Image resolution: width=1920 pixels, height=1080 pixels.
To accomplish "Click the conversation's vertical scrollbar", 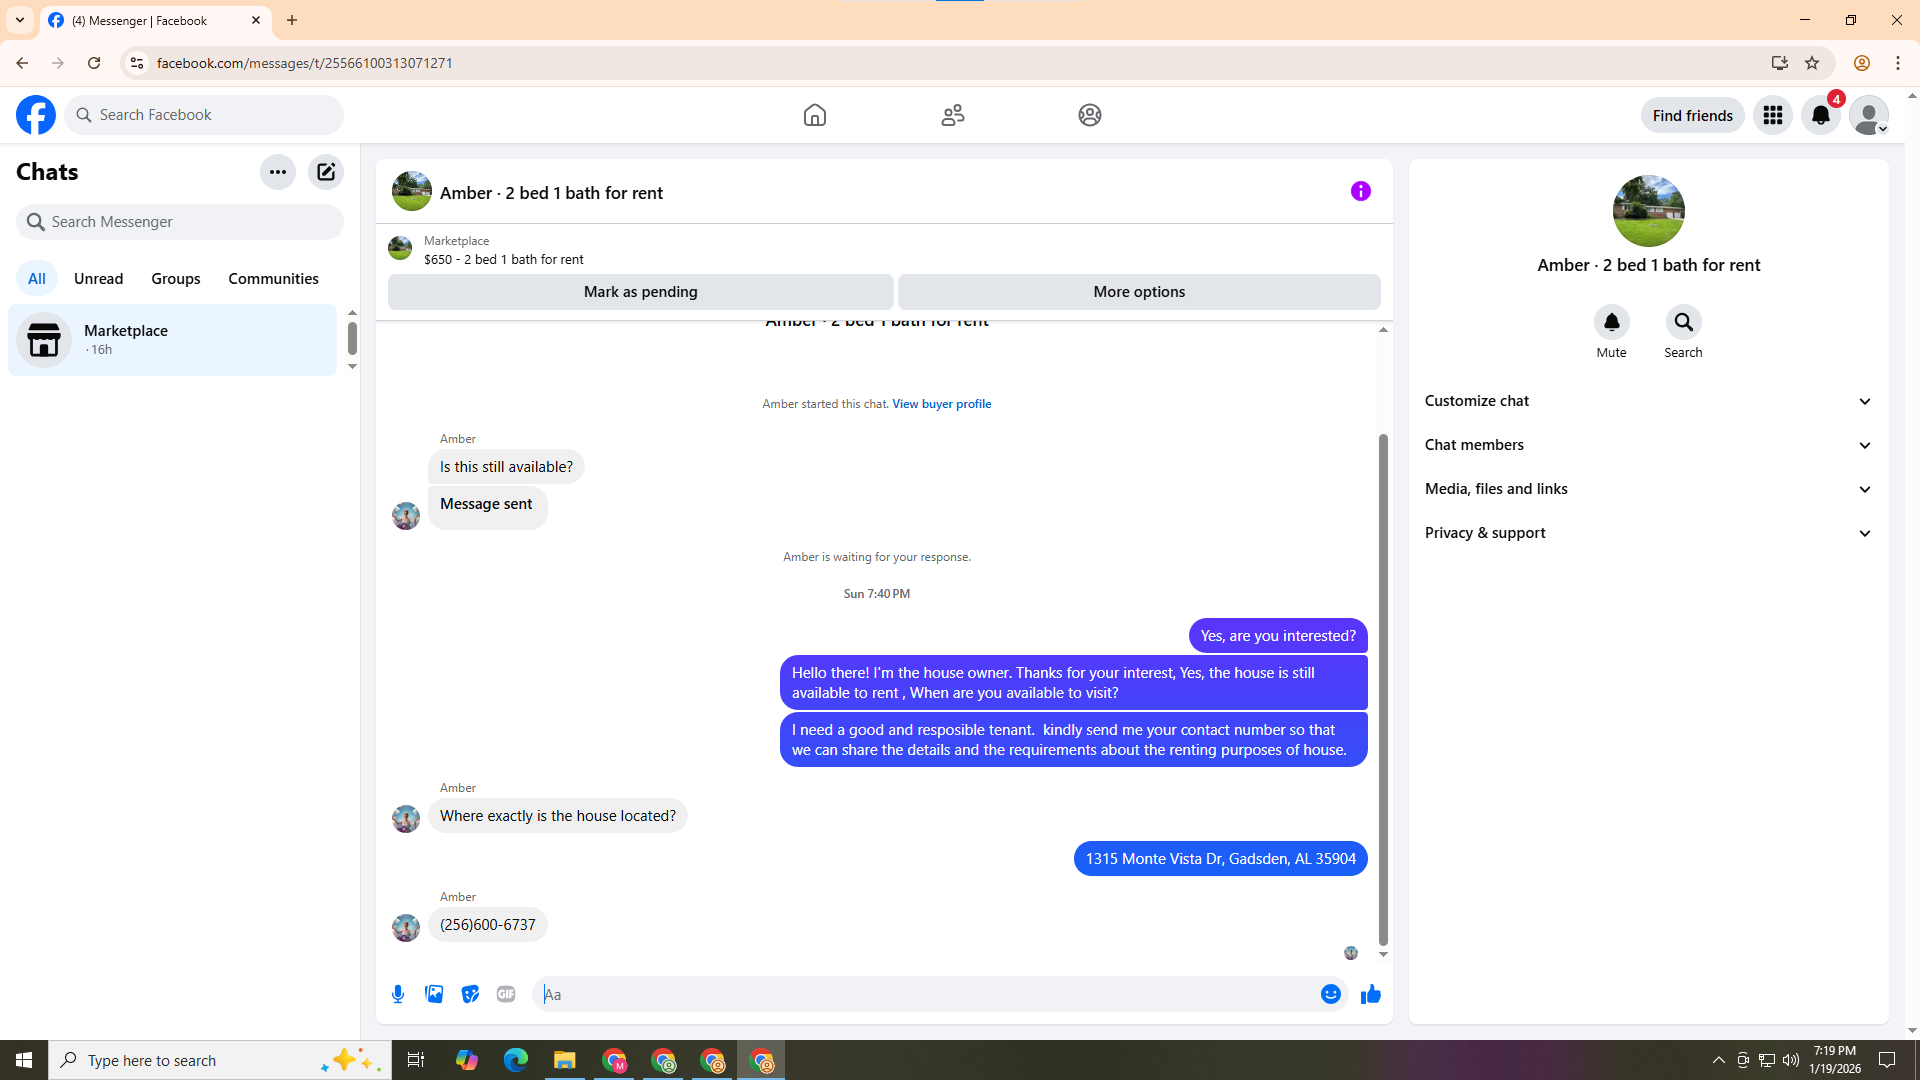I will (1383, 690).
